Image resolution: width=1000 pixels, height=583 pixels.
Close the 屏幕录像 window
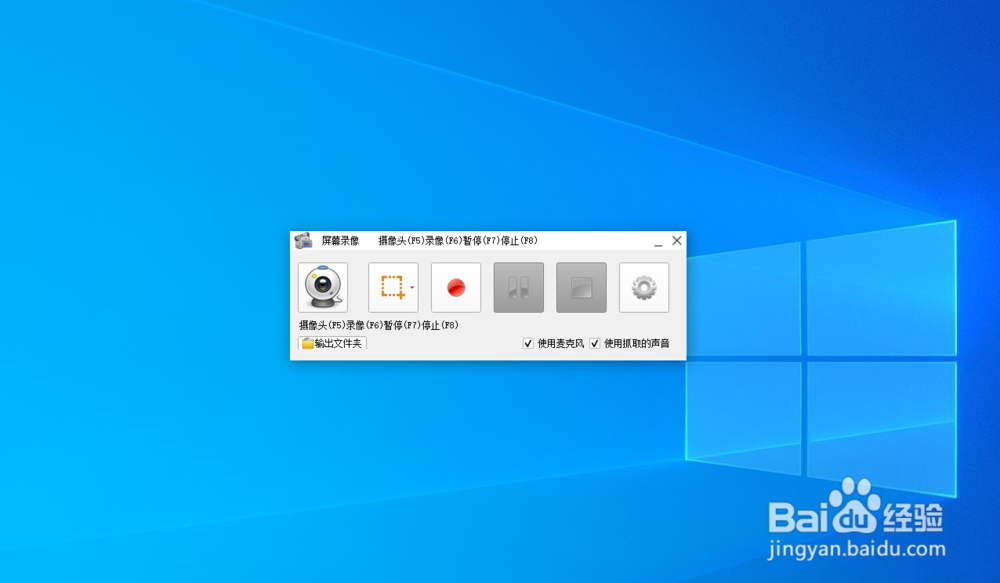click(677, 240)
